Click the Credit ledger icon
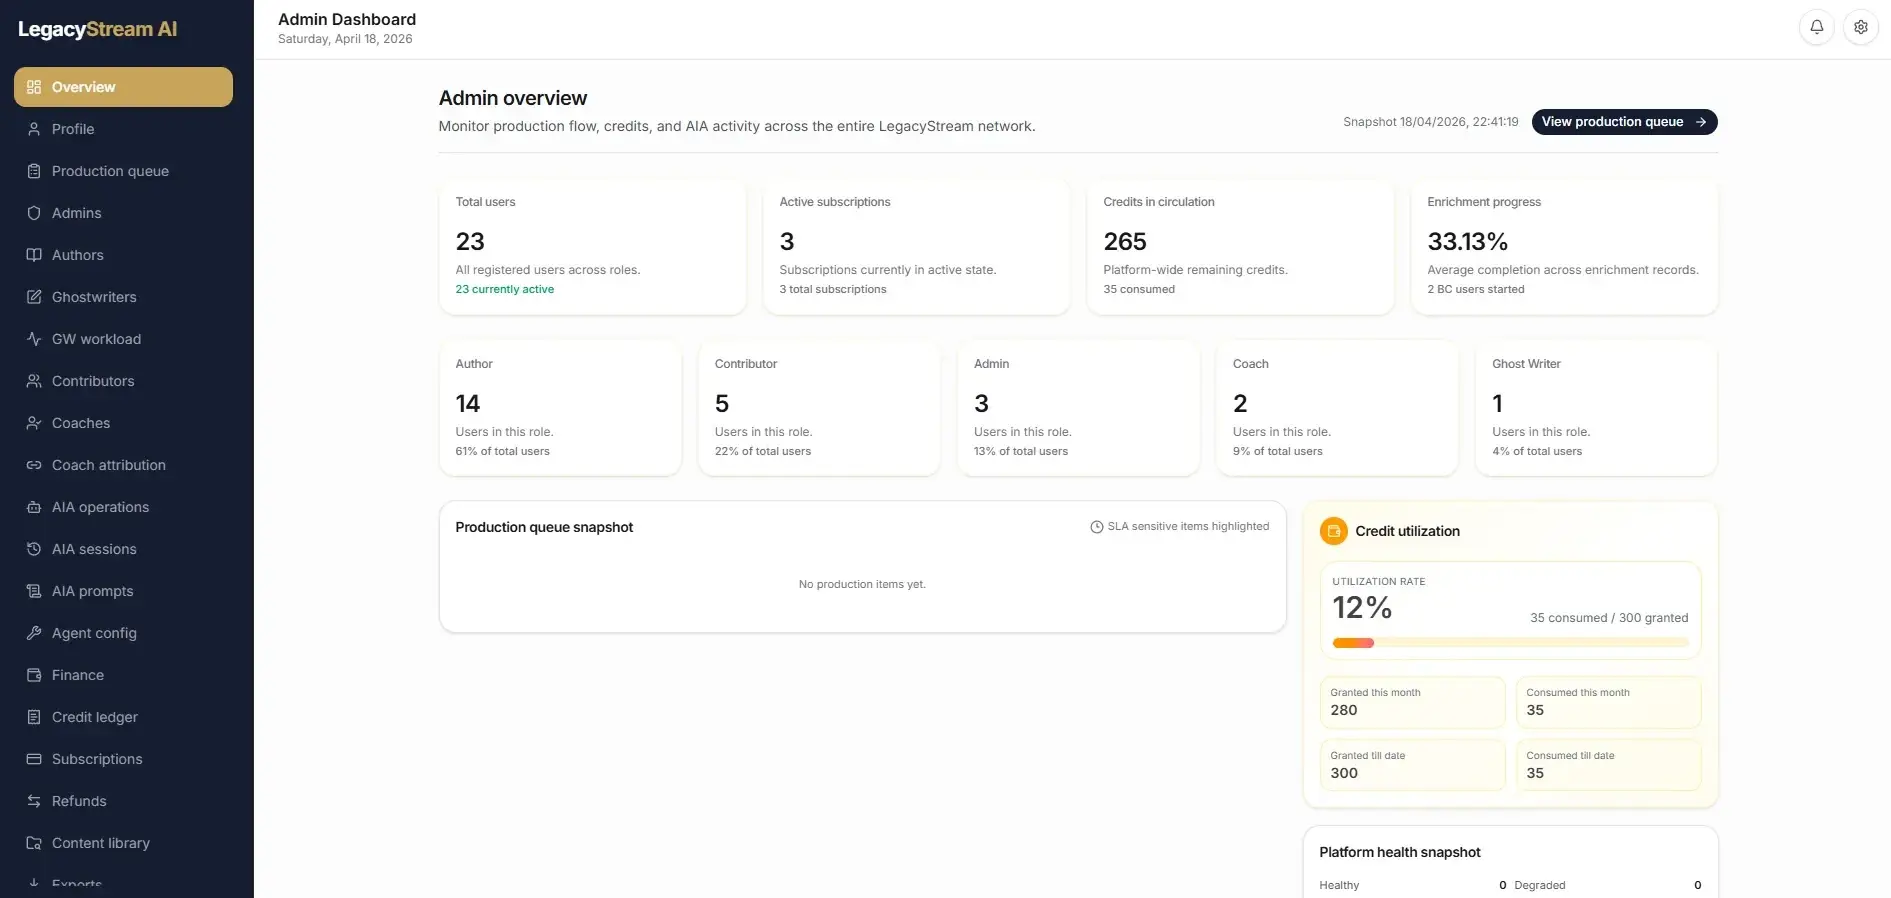The image size is (1891, 898). click(x=34, y=717)
